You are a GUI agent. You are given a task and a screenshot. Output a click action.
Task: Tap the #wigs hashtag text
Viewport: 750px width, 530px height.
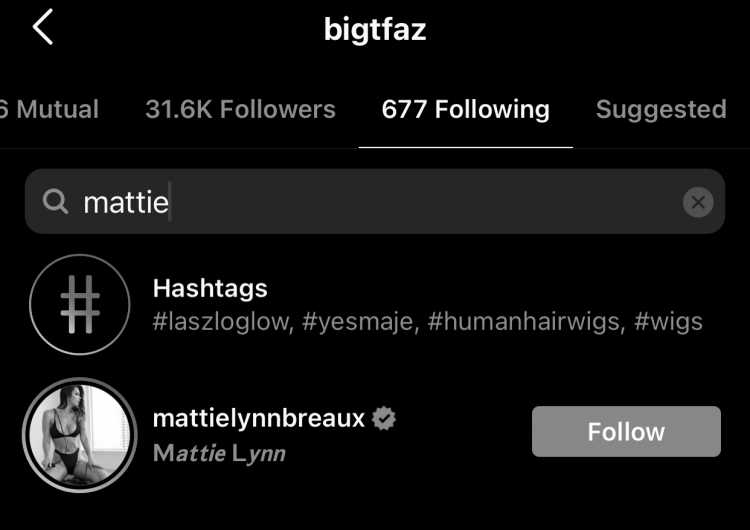click(668, 321)
